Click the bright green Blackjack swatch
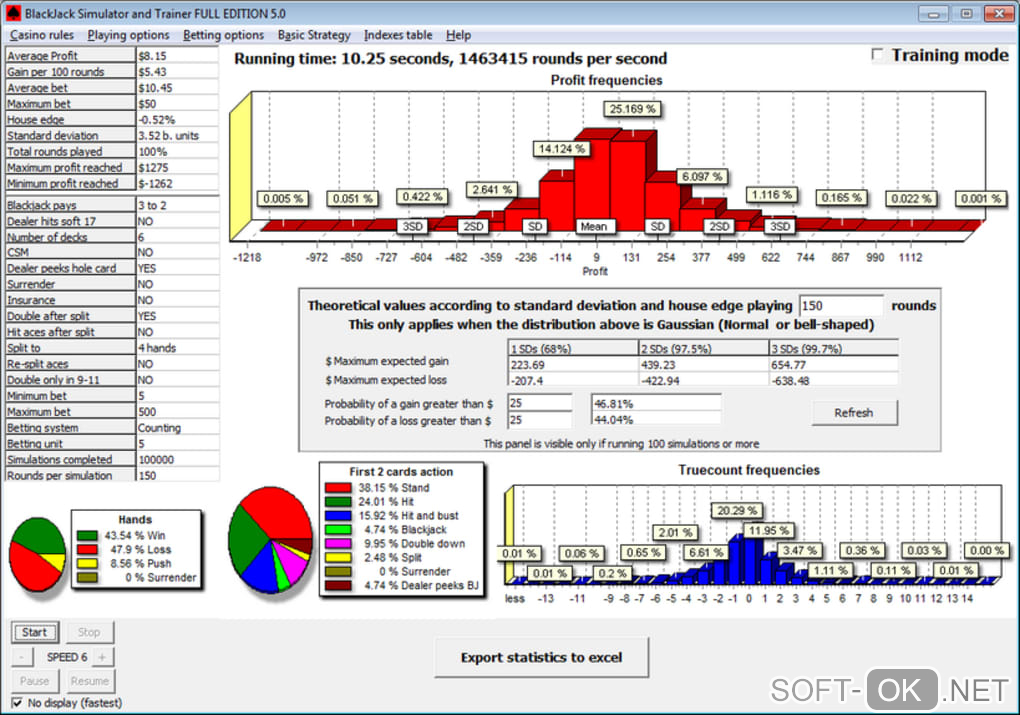 click(x=338, y=530)
